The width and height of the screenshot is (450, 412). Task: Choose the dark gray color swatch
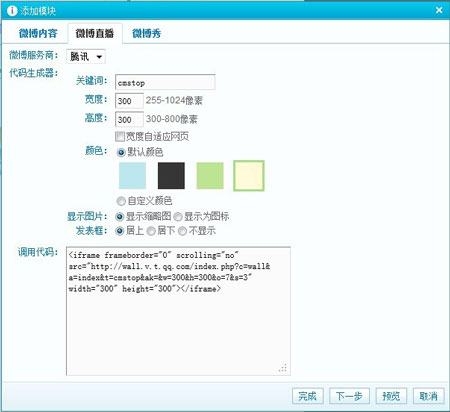click(x=171, y=176)
